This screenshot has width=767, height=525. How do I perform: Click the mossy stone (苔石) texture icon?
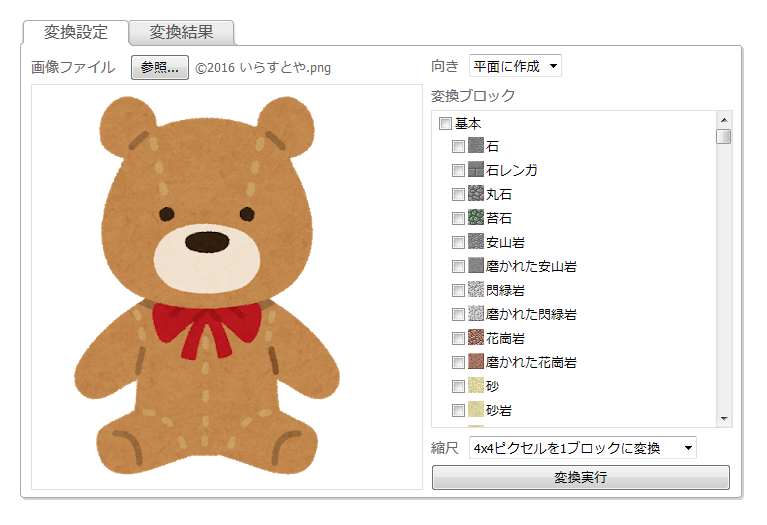coord(476,218)
